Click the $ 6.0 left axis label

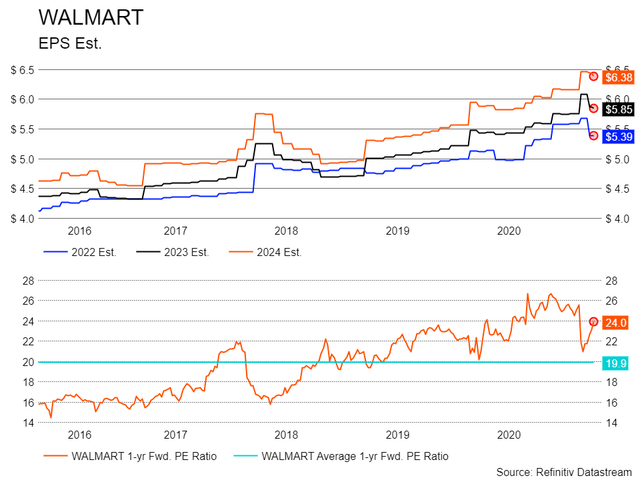(22, 100)
